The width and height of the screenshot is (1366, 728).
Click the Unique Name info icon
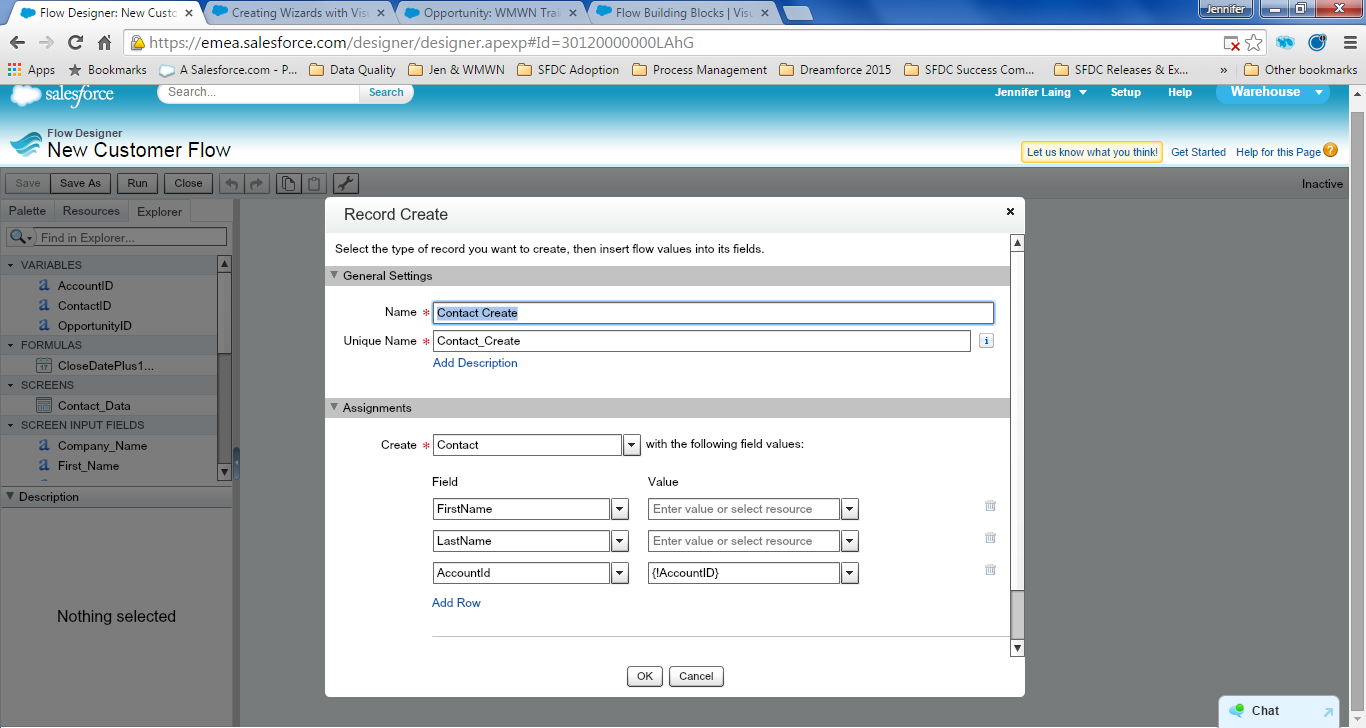click(986, 341)
